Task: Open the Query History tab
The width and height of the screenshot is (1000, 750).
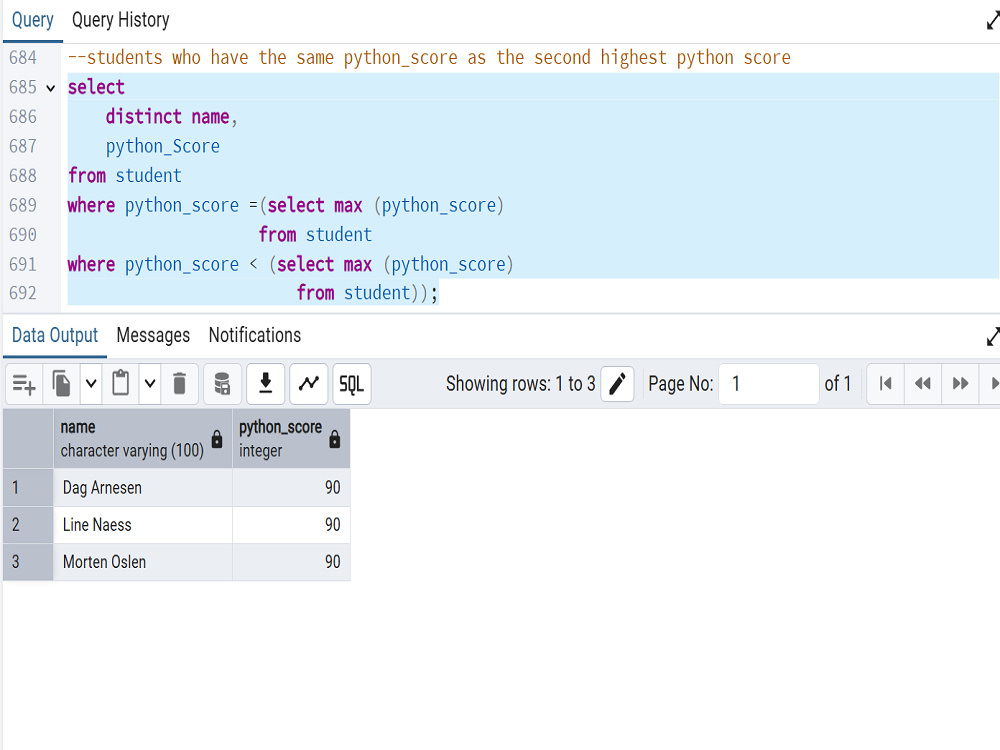Action: tap(121, 20)
